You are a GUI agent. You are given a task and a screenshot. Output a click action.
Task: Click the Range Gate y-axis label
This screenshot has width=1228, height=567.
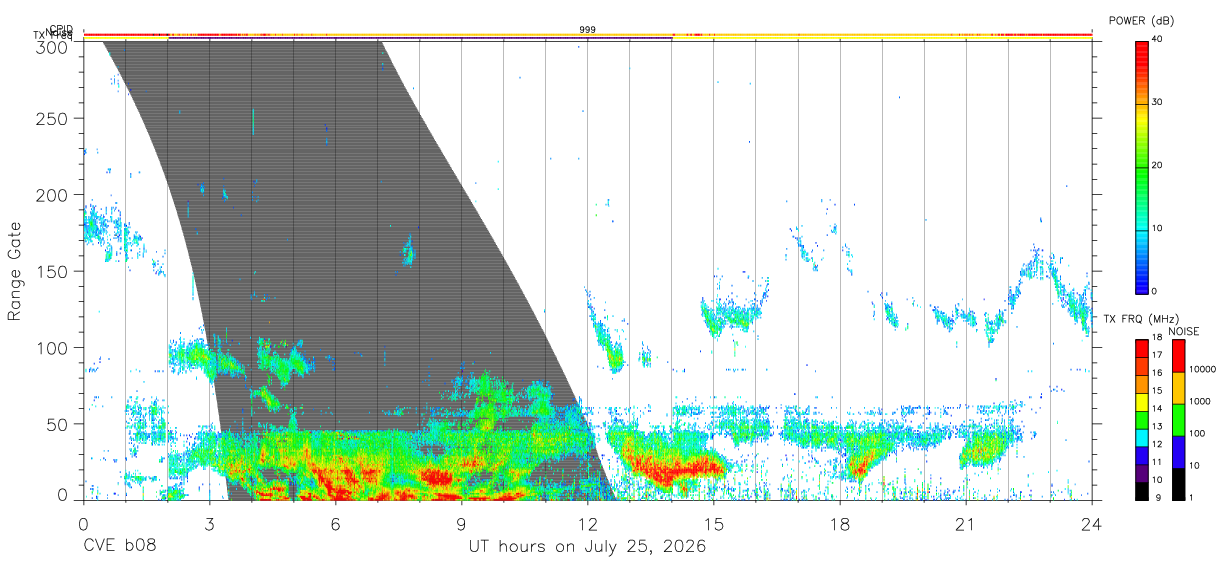(15, 271)
